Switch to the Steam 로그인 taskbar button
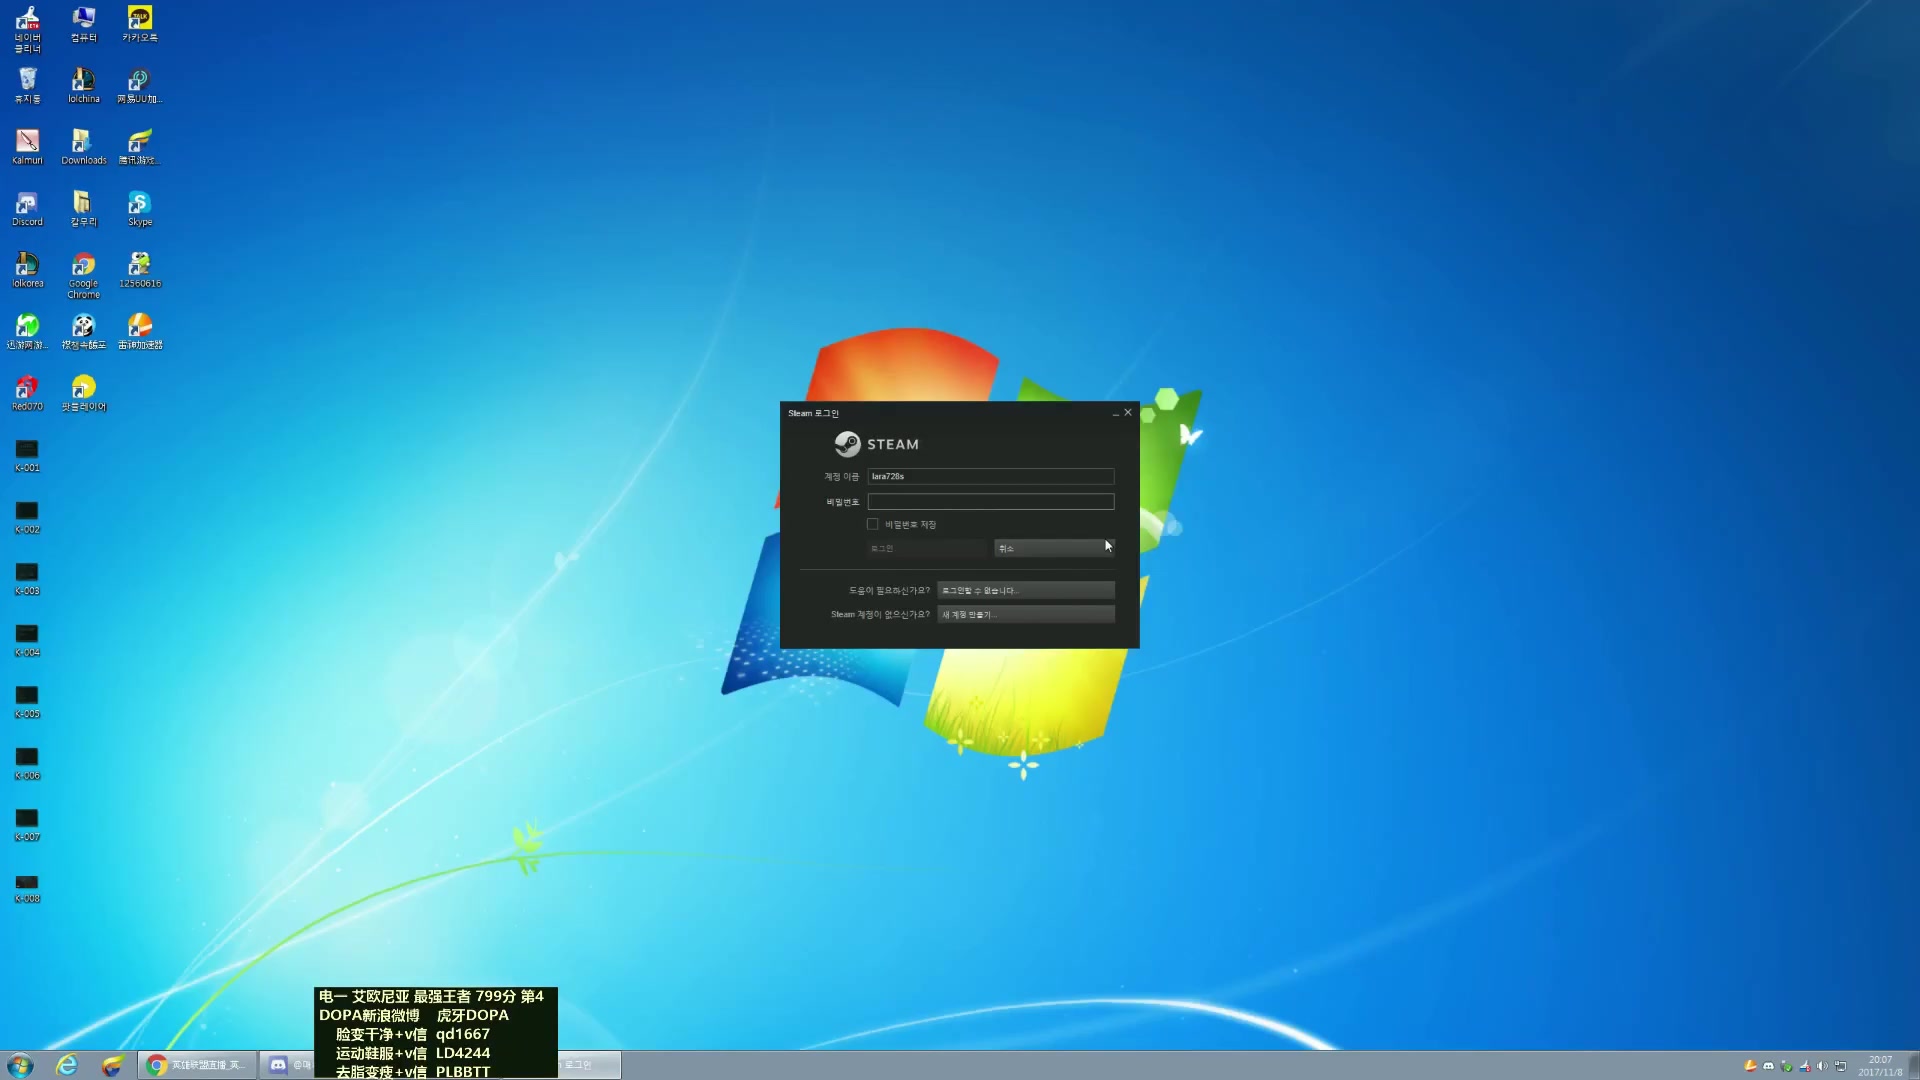 (x=590, y=1065)
